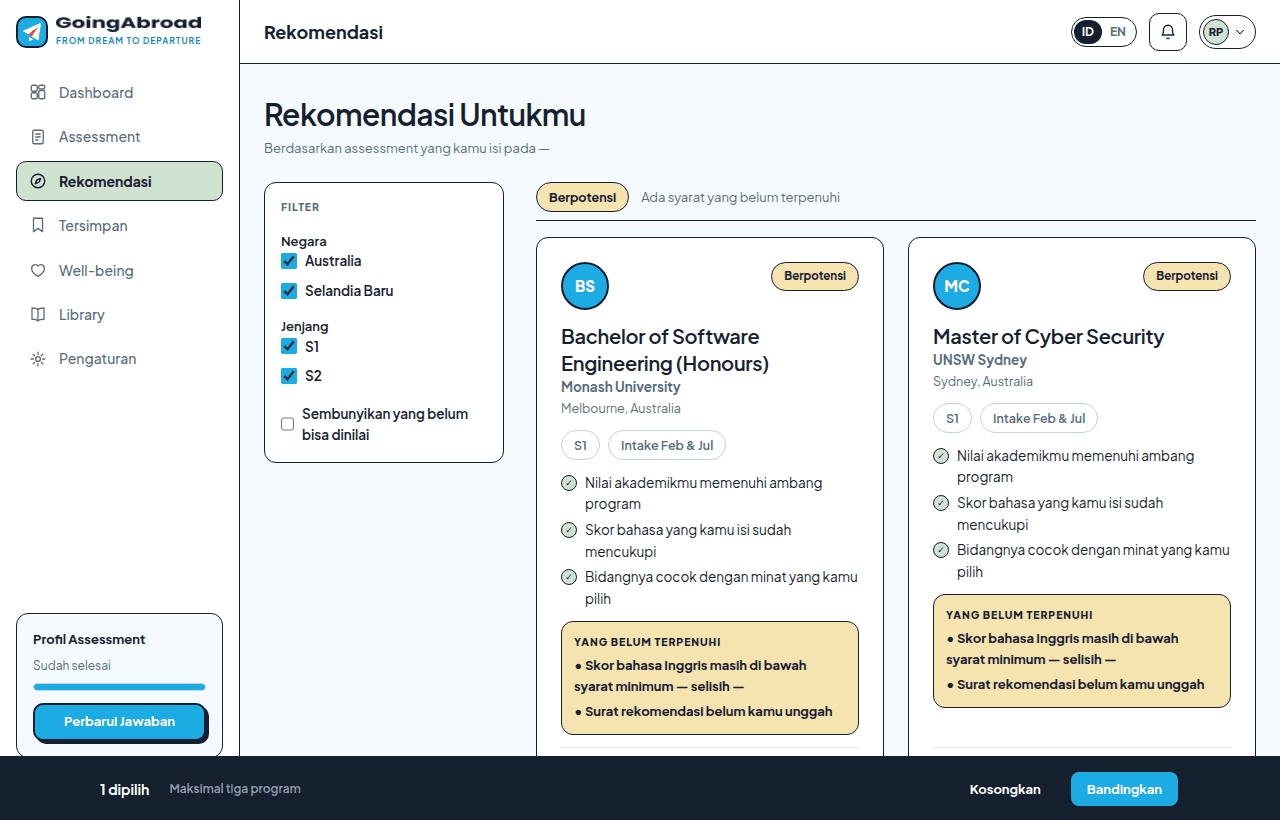Click "Surat rekomendasi belum kamu unggah" on Monash card
Image resolution: width=1280 pixels, height=820 pixels.
click(x=709, y=712)
